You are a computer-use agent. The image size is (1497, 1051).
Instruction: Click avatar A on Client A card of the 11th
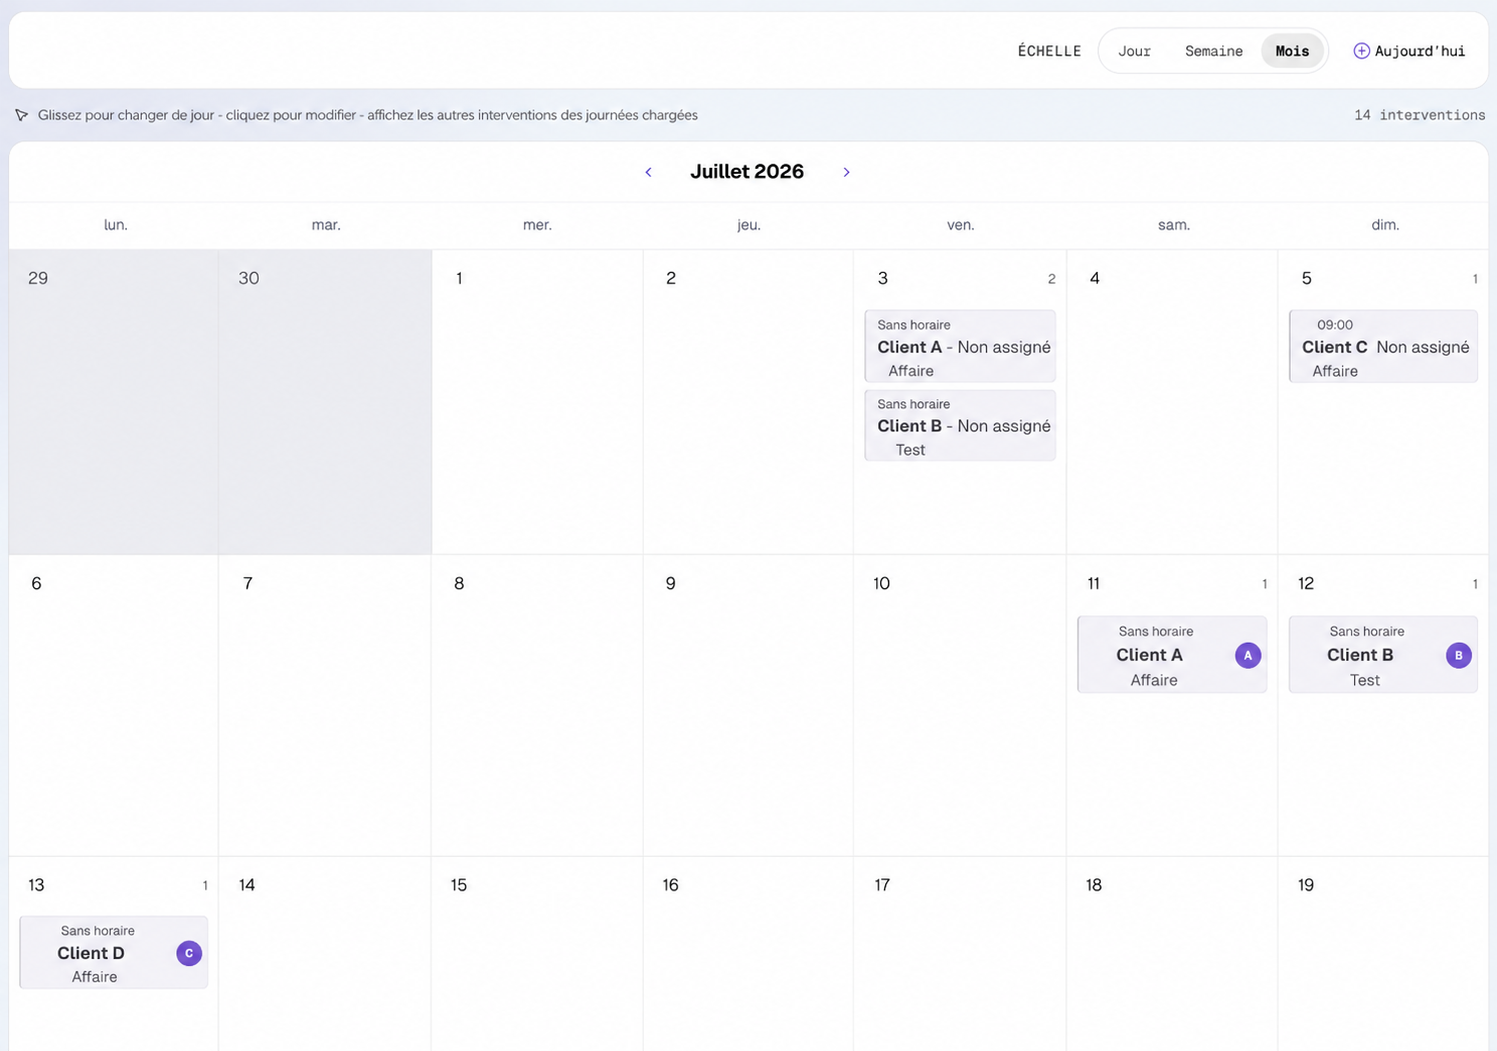coord(1247,655)
